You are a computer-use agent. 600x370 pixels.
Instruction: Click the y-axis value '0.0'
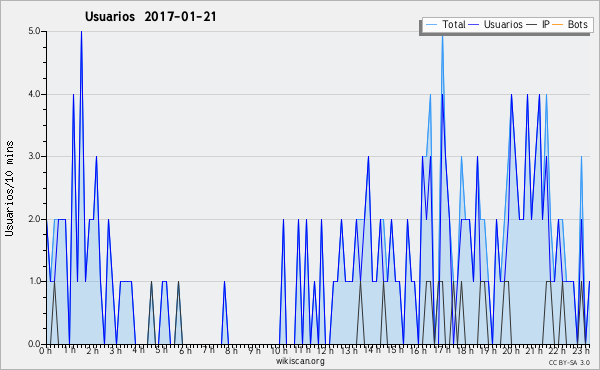pyautogui.click(x=34, y=344)
